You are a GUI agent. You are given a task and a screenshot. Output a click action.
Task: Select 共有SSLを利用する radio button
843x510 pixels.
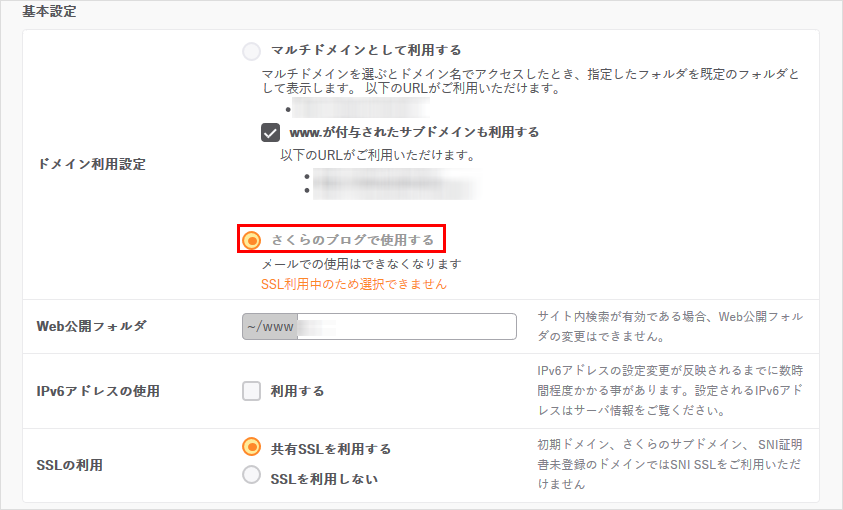point(252,448)
